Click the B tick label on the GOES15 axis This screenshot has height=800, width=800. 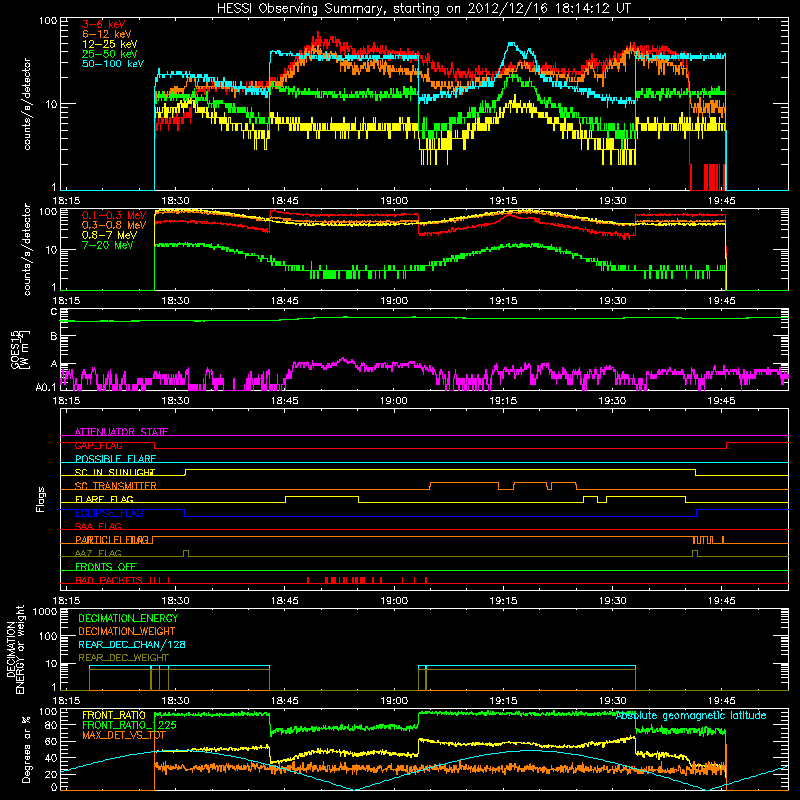[x=54, y=337]
